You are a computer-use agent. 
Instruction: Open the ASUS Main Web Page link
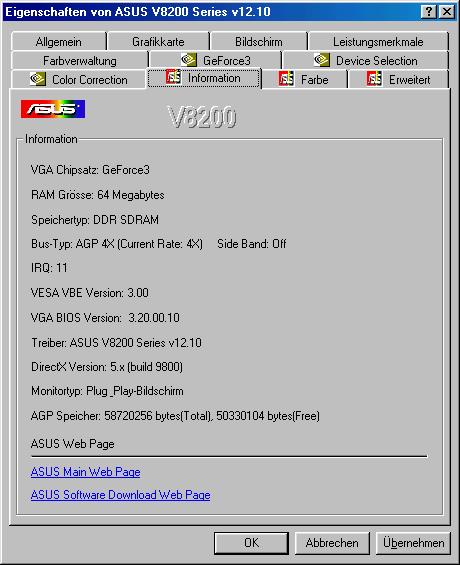[85, 472]
